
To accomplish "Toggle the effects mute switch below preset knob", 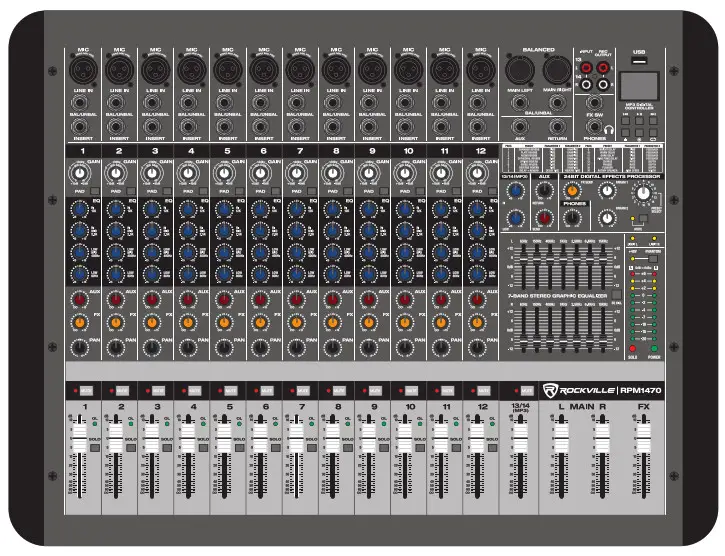I will (x=643, y=219).
